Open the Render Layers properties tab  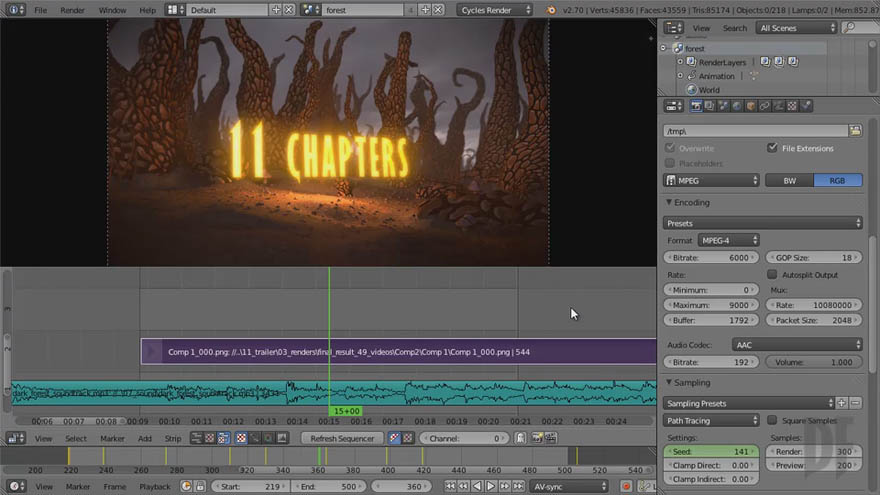[x=709, y=106]
